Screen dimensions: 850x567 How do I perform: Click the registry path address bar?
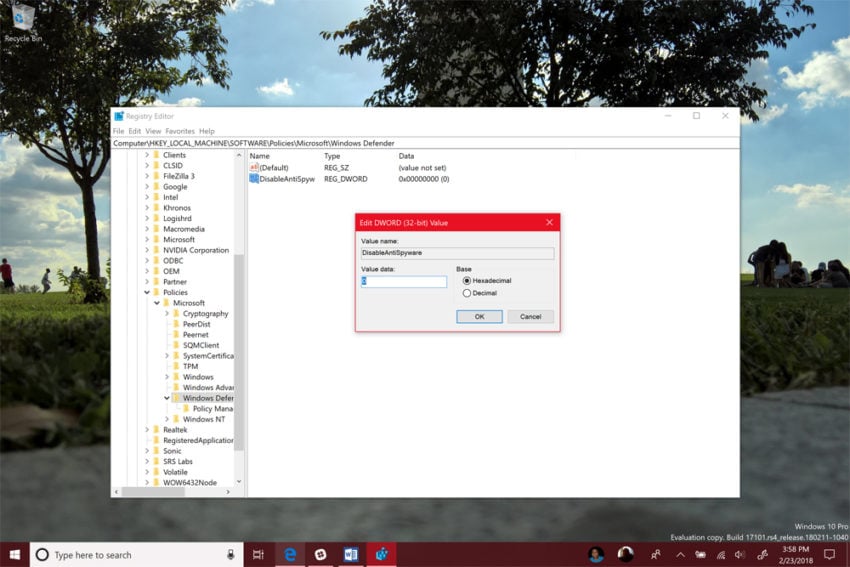(425, 143)
